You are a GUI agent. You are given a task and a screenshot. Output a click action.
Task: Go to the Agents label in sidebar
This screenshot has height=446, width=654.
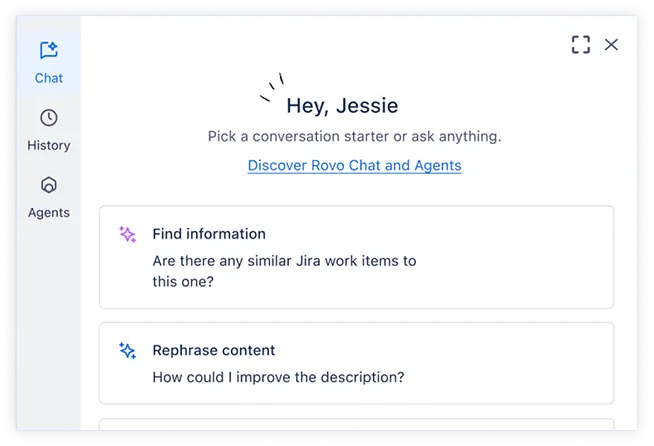(48, 212)
